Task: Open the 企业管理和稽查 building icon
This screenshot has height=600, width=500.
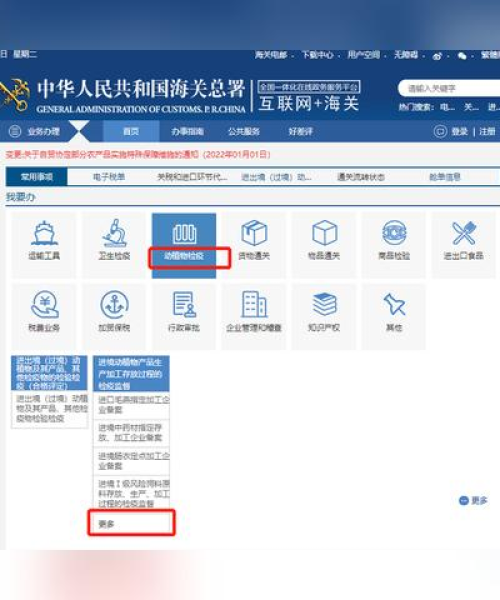Action: pyautogui.click(x=254, y=304)
